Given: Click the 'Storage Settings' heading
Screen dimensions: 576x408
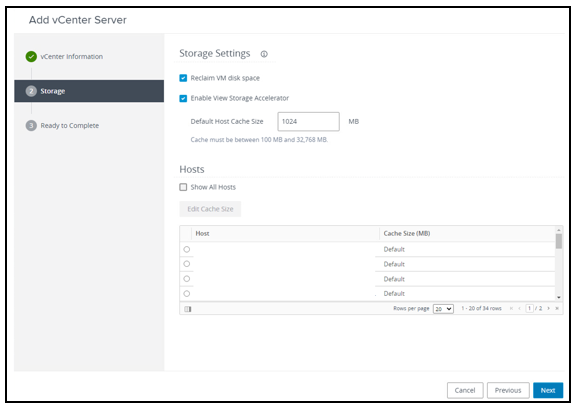Looking at the screenshot, I should pyautogui.click(x=215, y=54).
